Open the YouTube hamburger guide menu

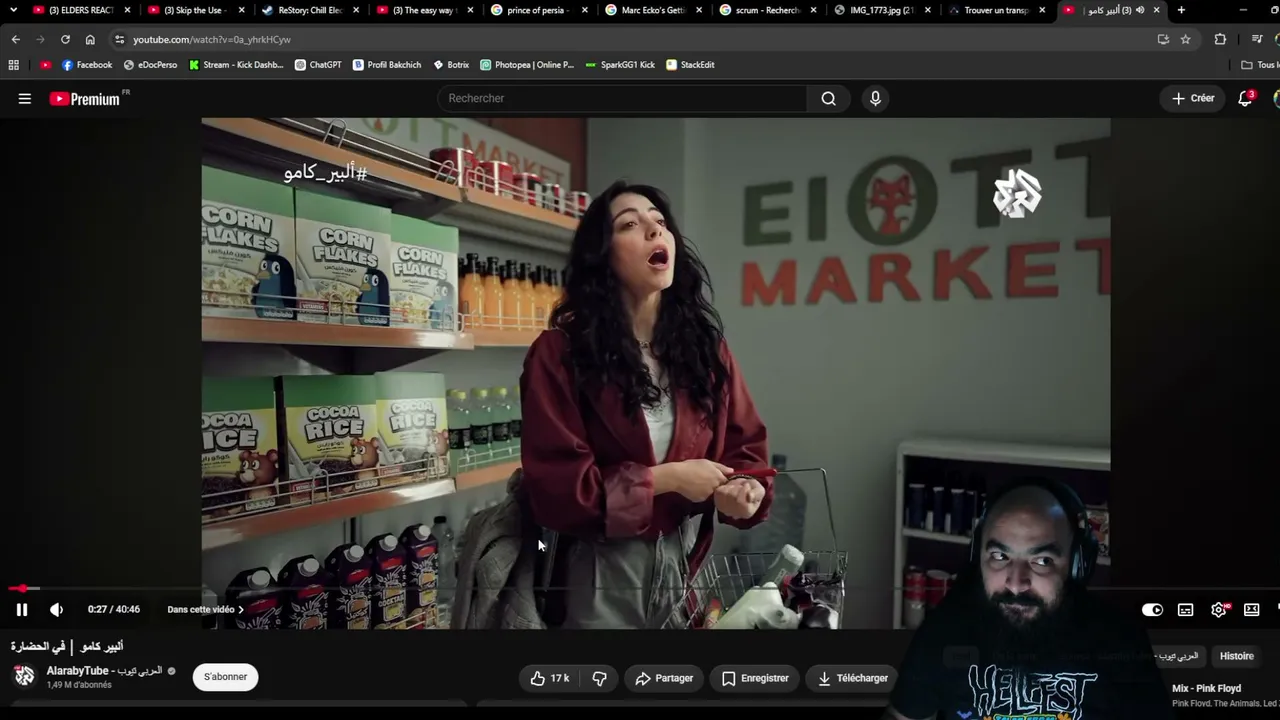pyautogui.click(x=25, y=99)
